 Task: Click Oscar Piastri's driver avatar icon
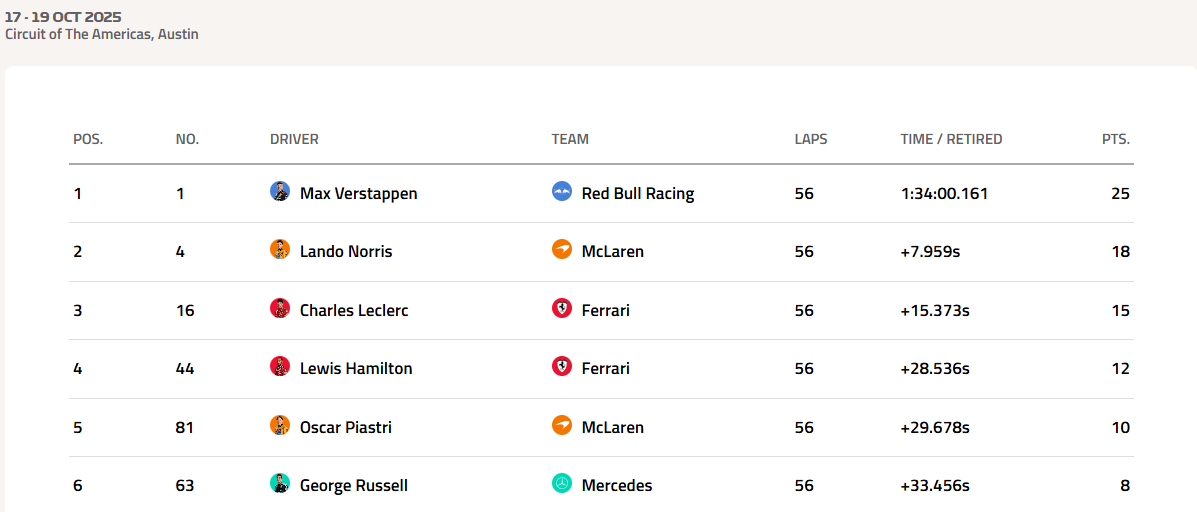tap(280, 426)
